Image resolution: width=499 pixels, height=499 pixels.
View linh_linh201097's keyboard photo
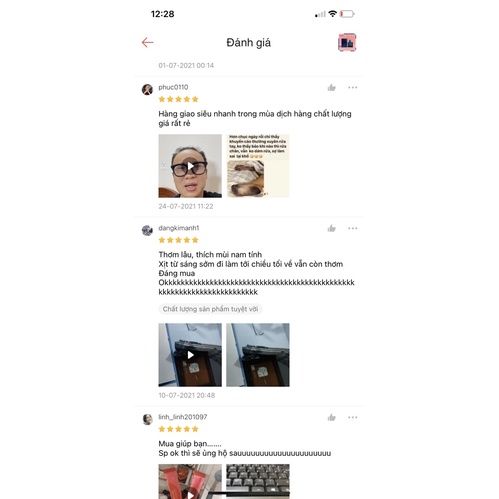point(258,481)
